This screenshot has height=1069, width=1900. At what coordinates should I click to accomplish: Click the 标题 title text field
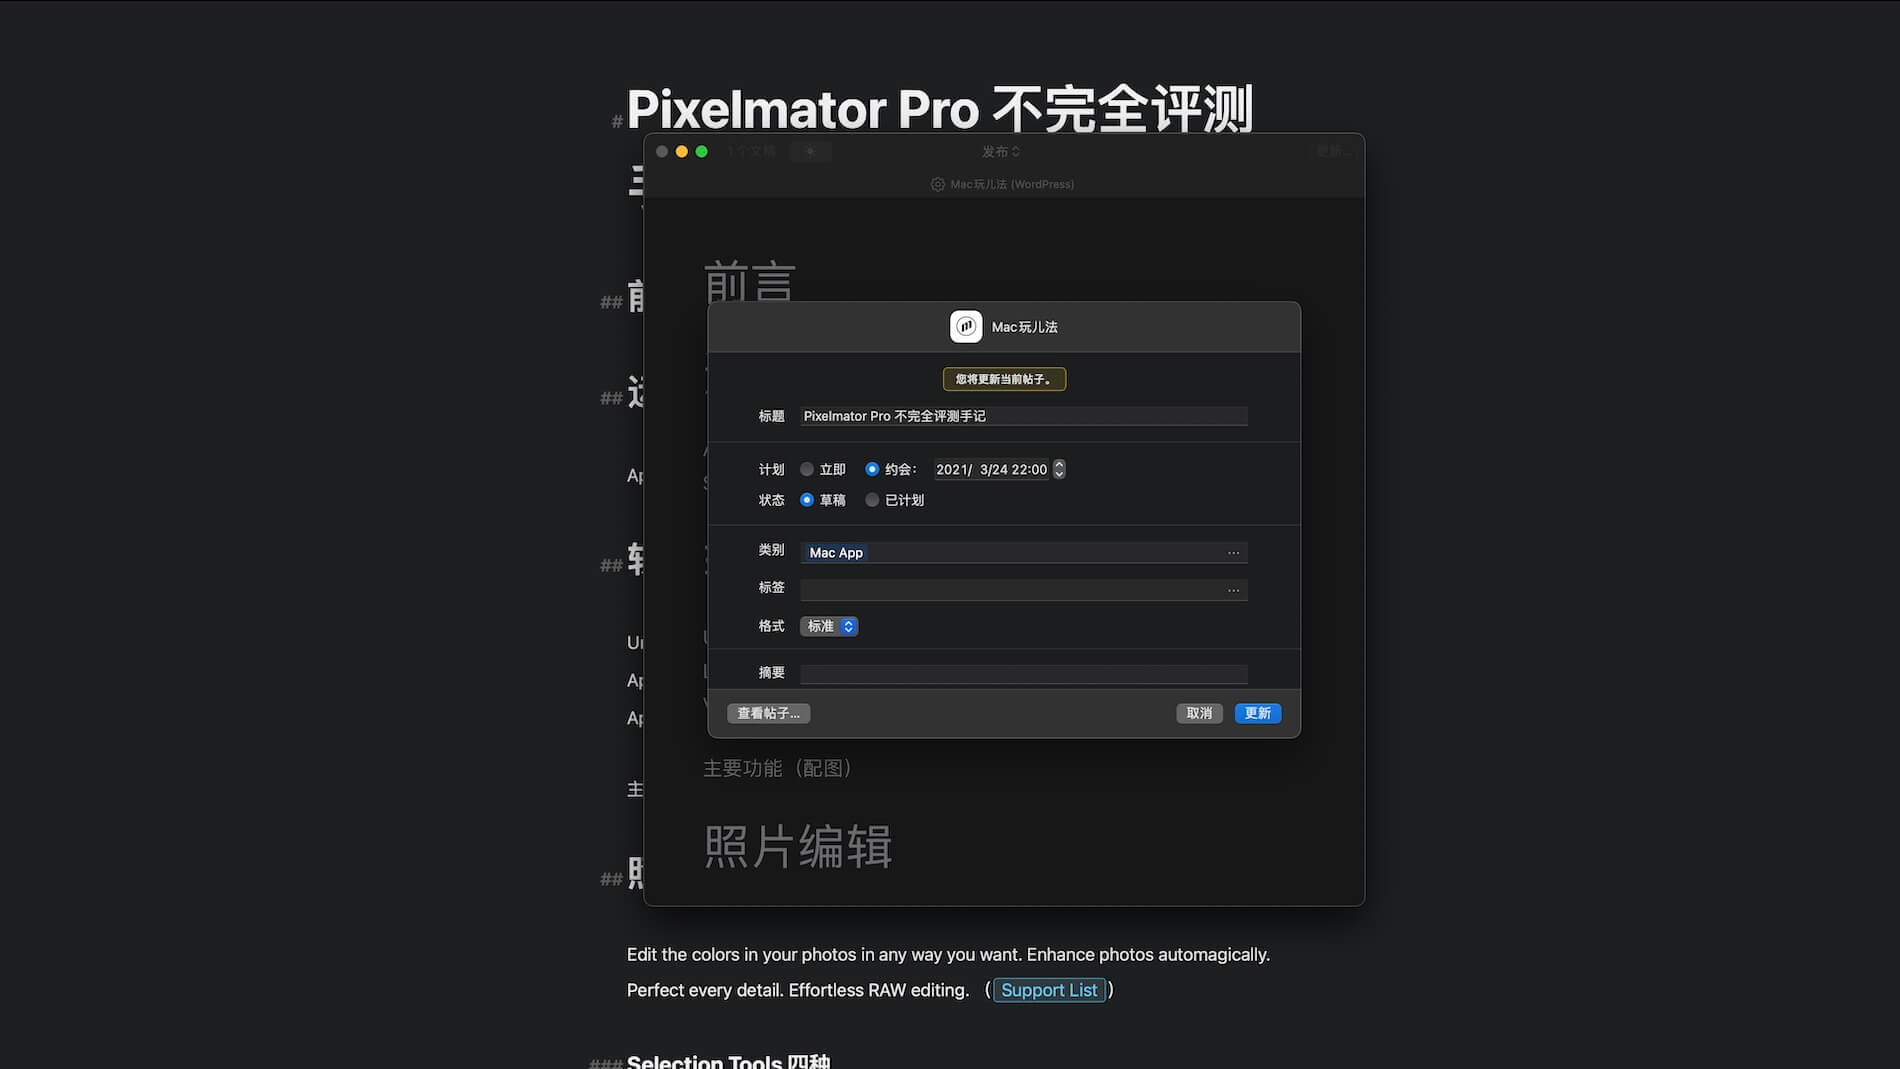(x=1023, y=416)
